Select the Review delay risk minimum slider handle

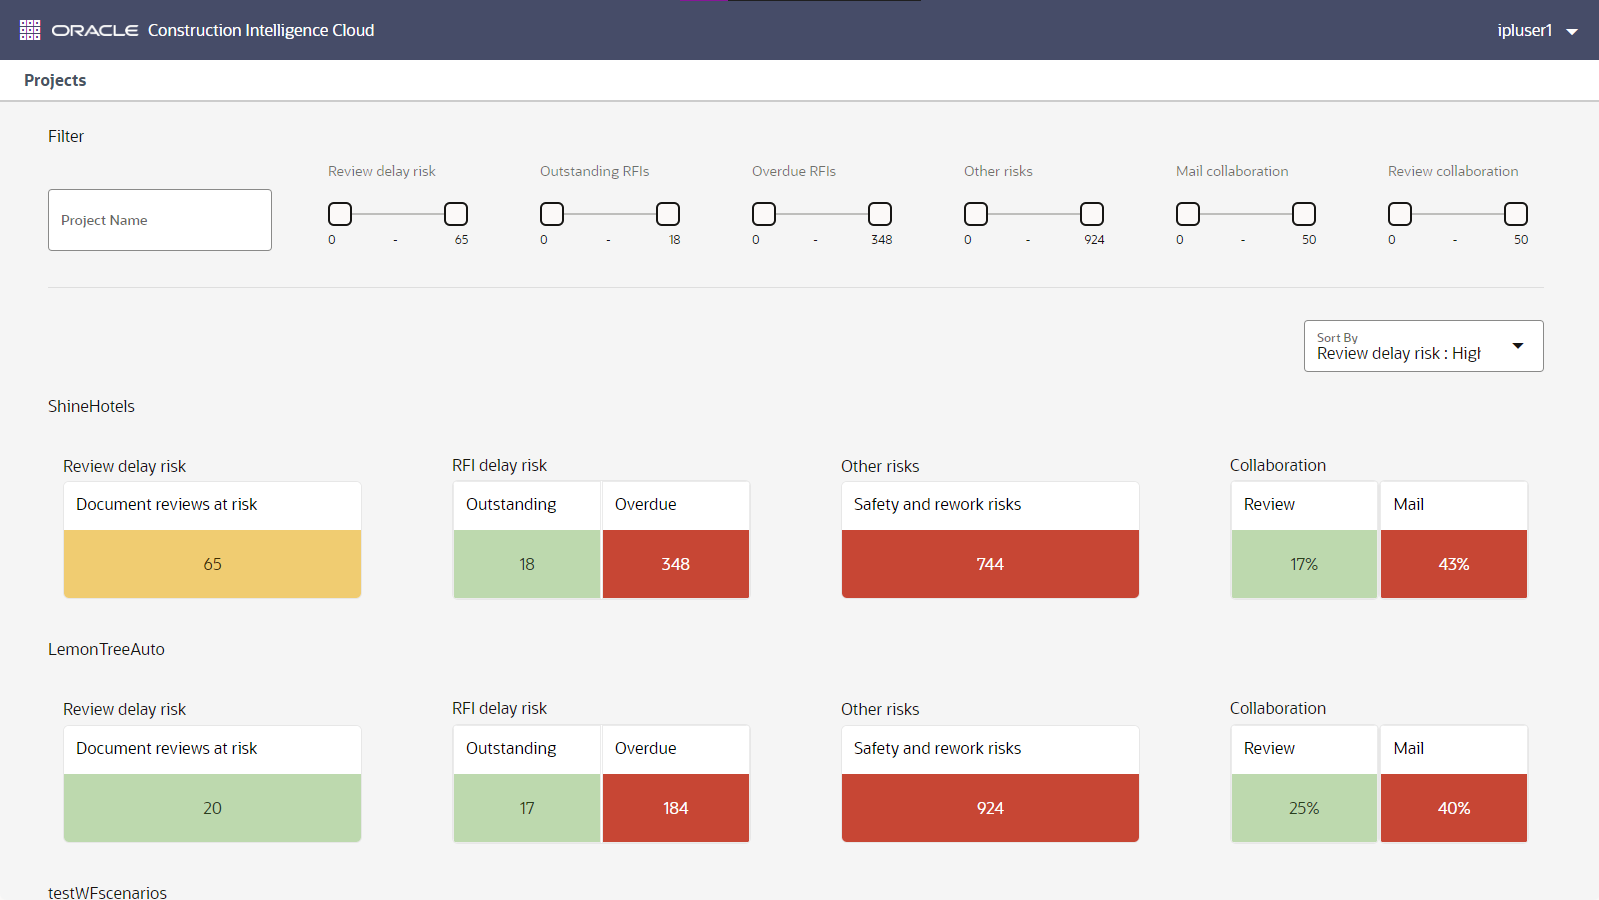click(340, 214)
